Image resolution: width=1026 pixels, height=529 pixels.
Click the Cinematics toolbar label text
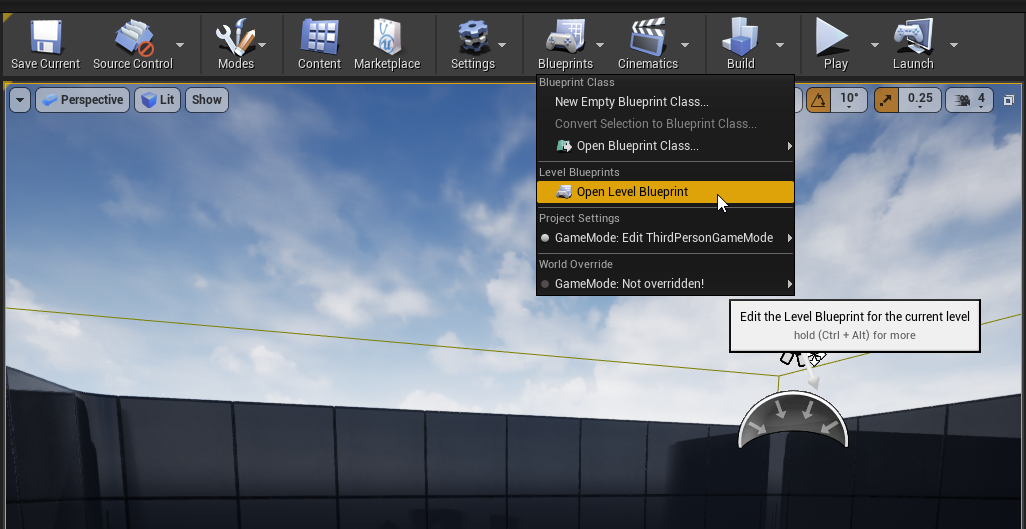(648, 64)
